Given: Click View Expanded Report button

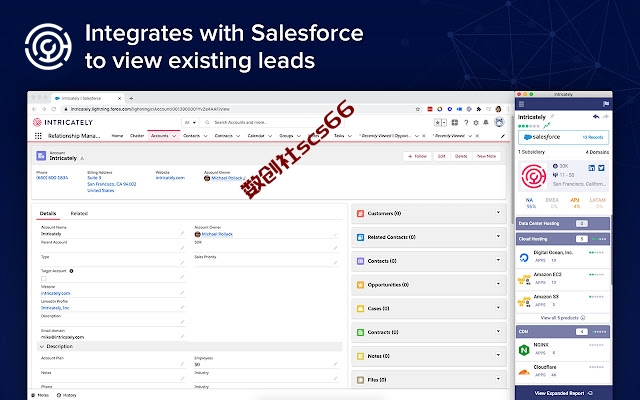Looking at the screenshot, I should 564,393.
